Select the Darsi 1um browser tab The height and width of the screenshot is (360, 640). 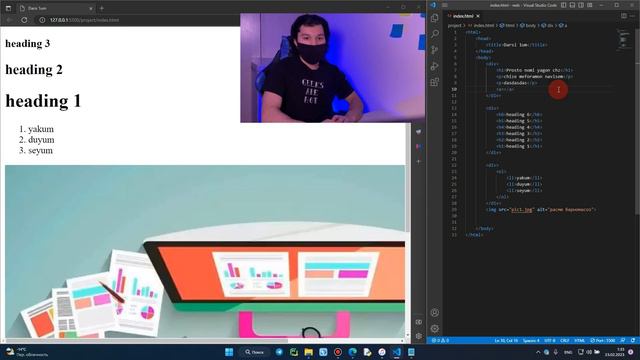click(55, 8)
